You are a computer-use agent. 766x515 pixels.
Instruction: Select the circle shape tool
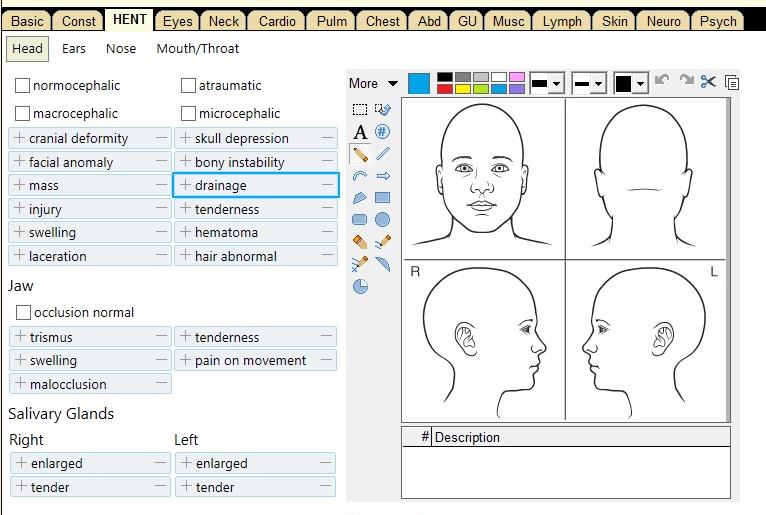tap(382, 220)
